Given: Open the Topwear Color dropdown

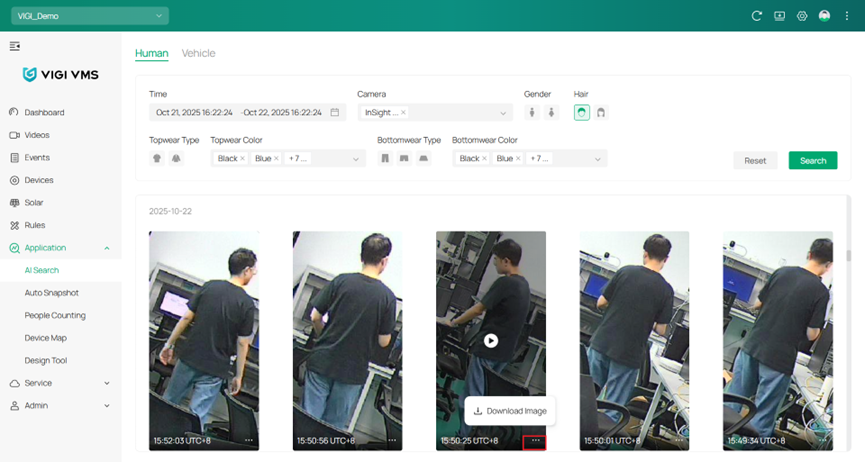Looking at the screenshot, I should click(x=355, y=159).
